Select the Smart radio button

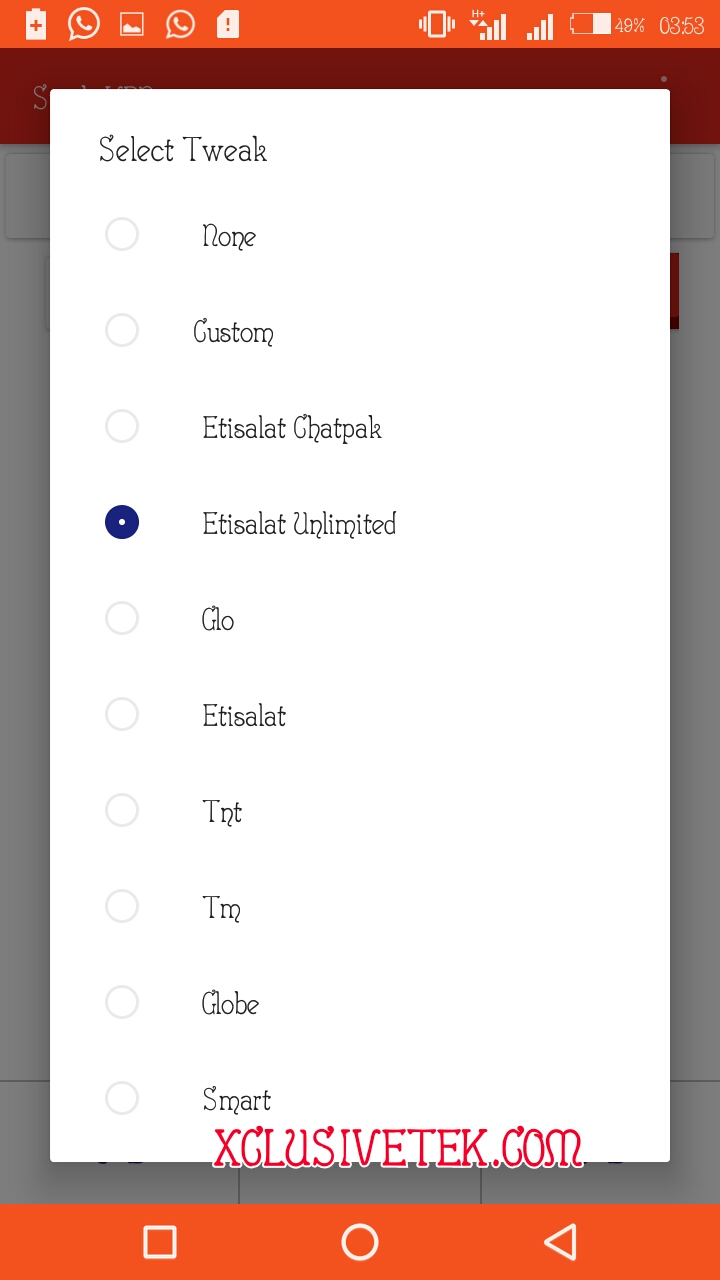tap(122, 1099)
